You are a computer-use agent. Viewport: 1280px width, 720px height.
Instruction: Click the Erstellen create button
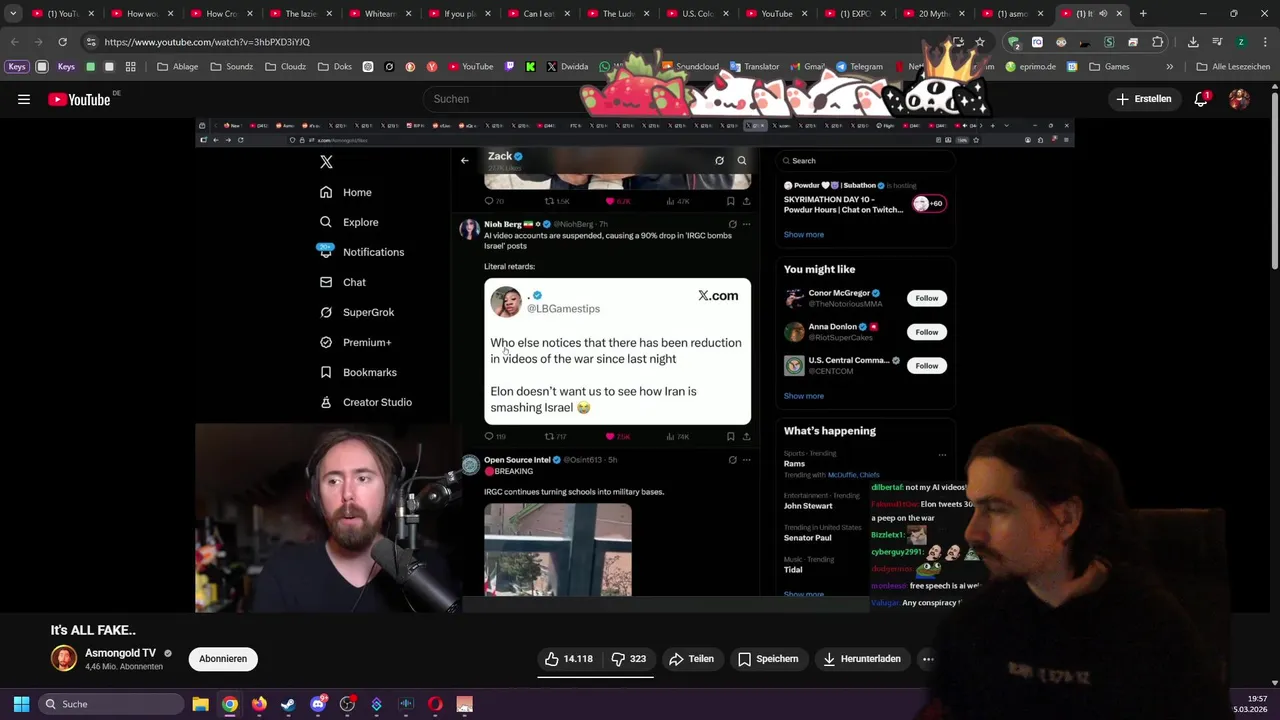1144,99
